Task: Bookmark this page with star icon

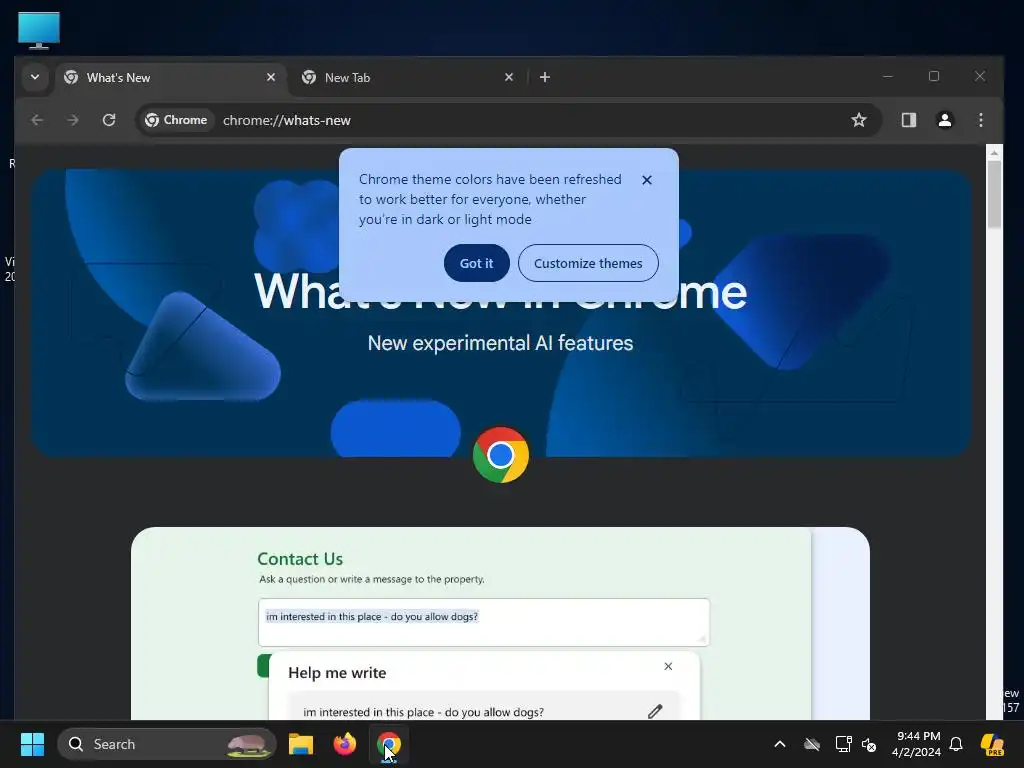Action: (x=859, y=120)
